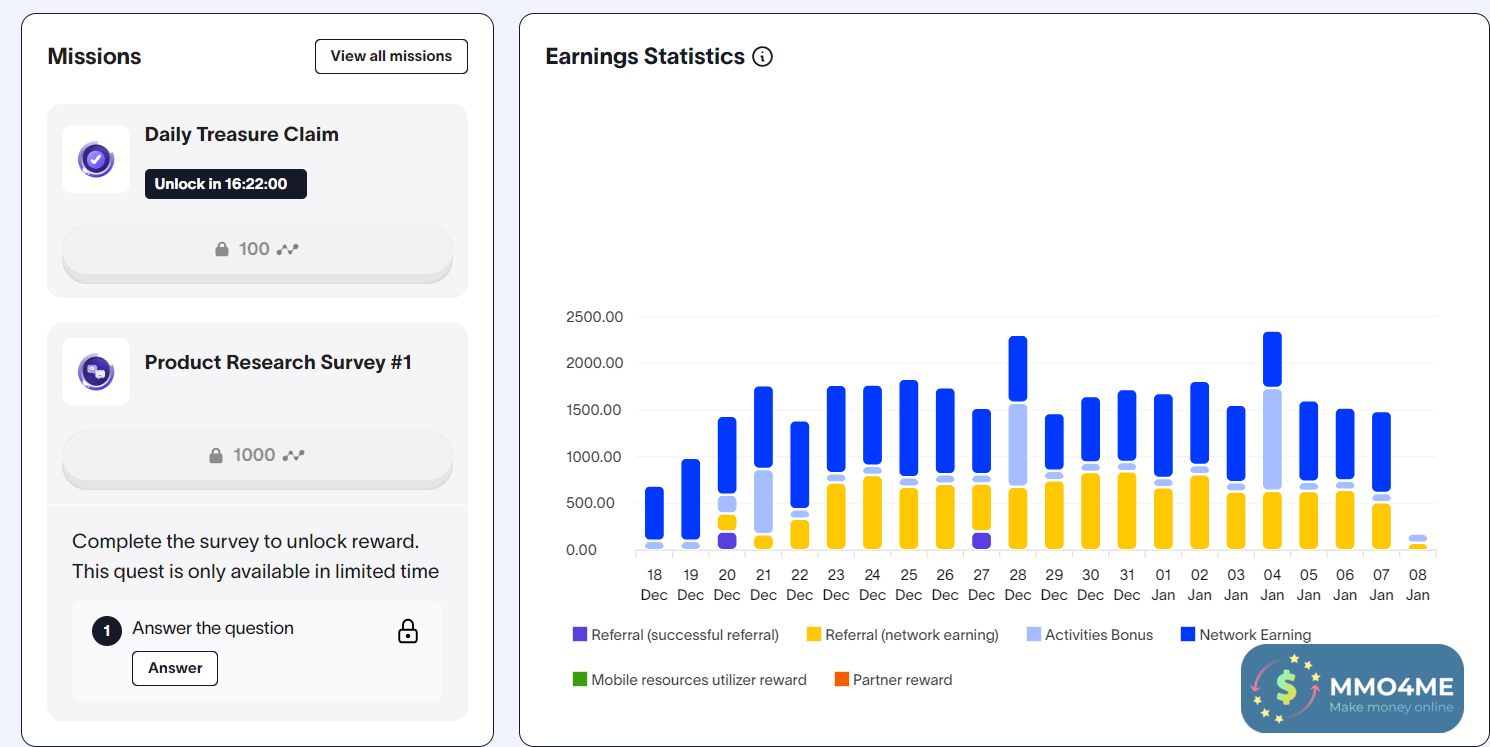The image size is (1490, 747).
Task: Toggle Mobile resources utilizer reward green swatch
Action: point(580,680)
